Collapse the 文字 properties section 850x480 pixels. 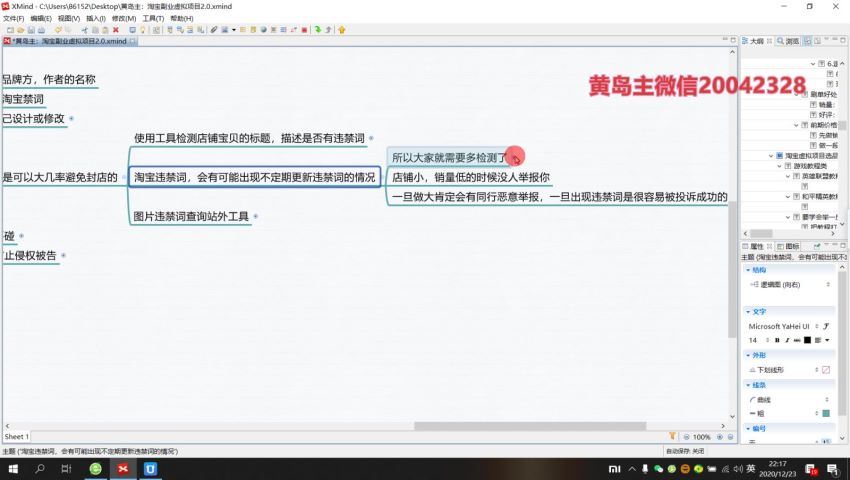(x=748, y=311)
